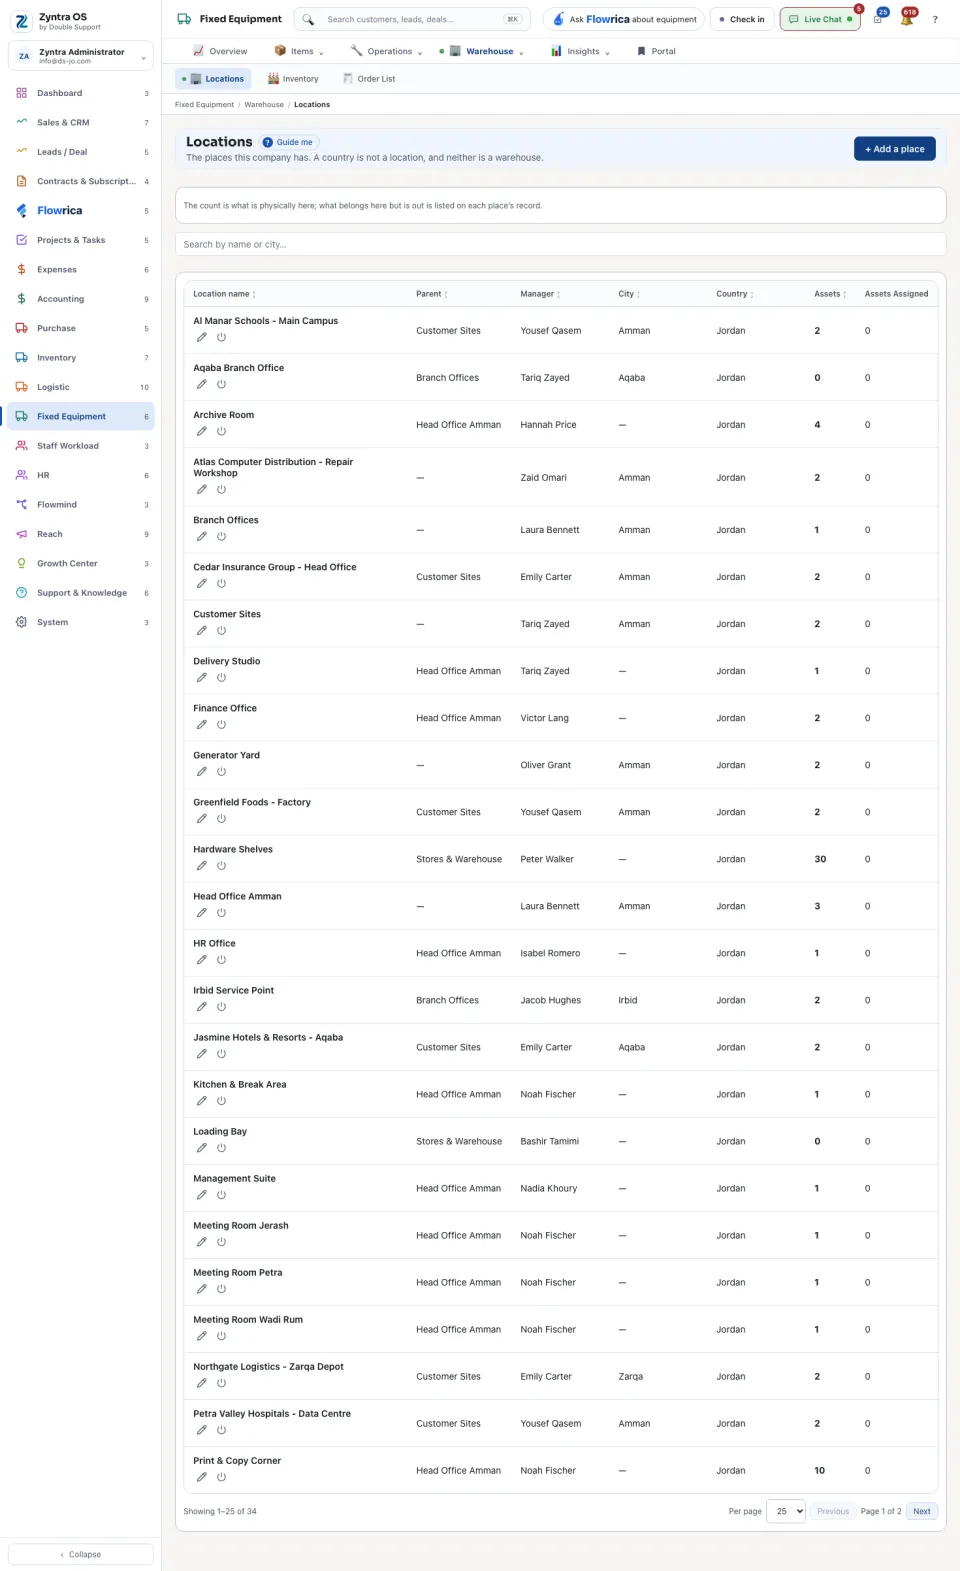Sort by Location name column

[224, 294]
